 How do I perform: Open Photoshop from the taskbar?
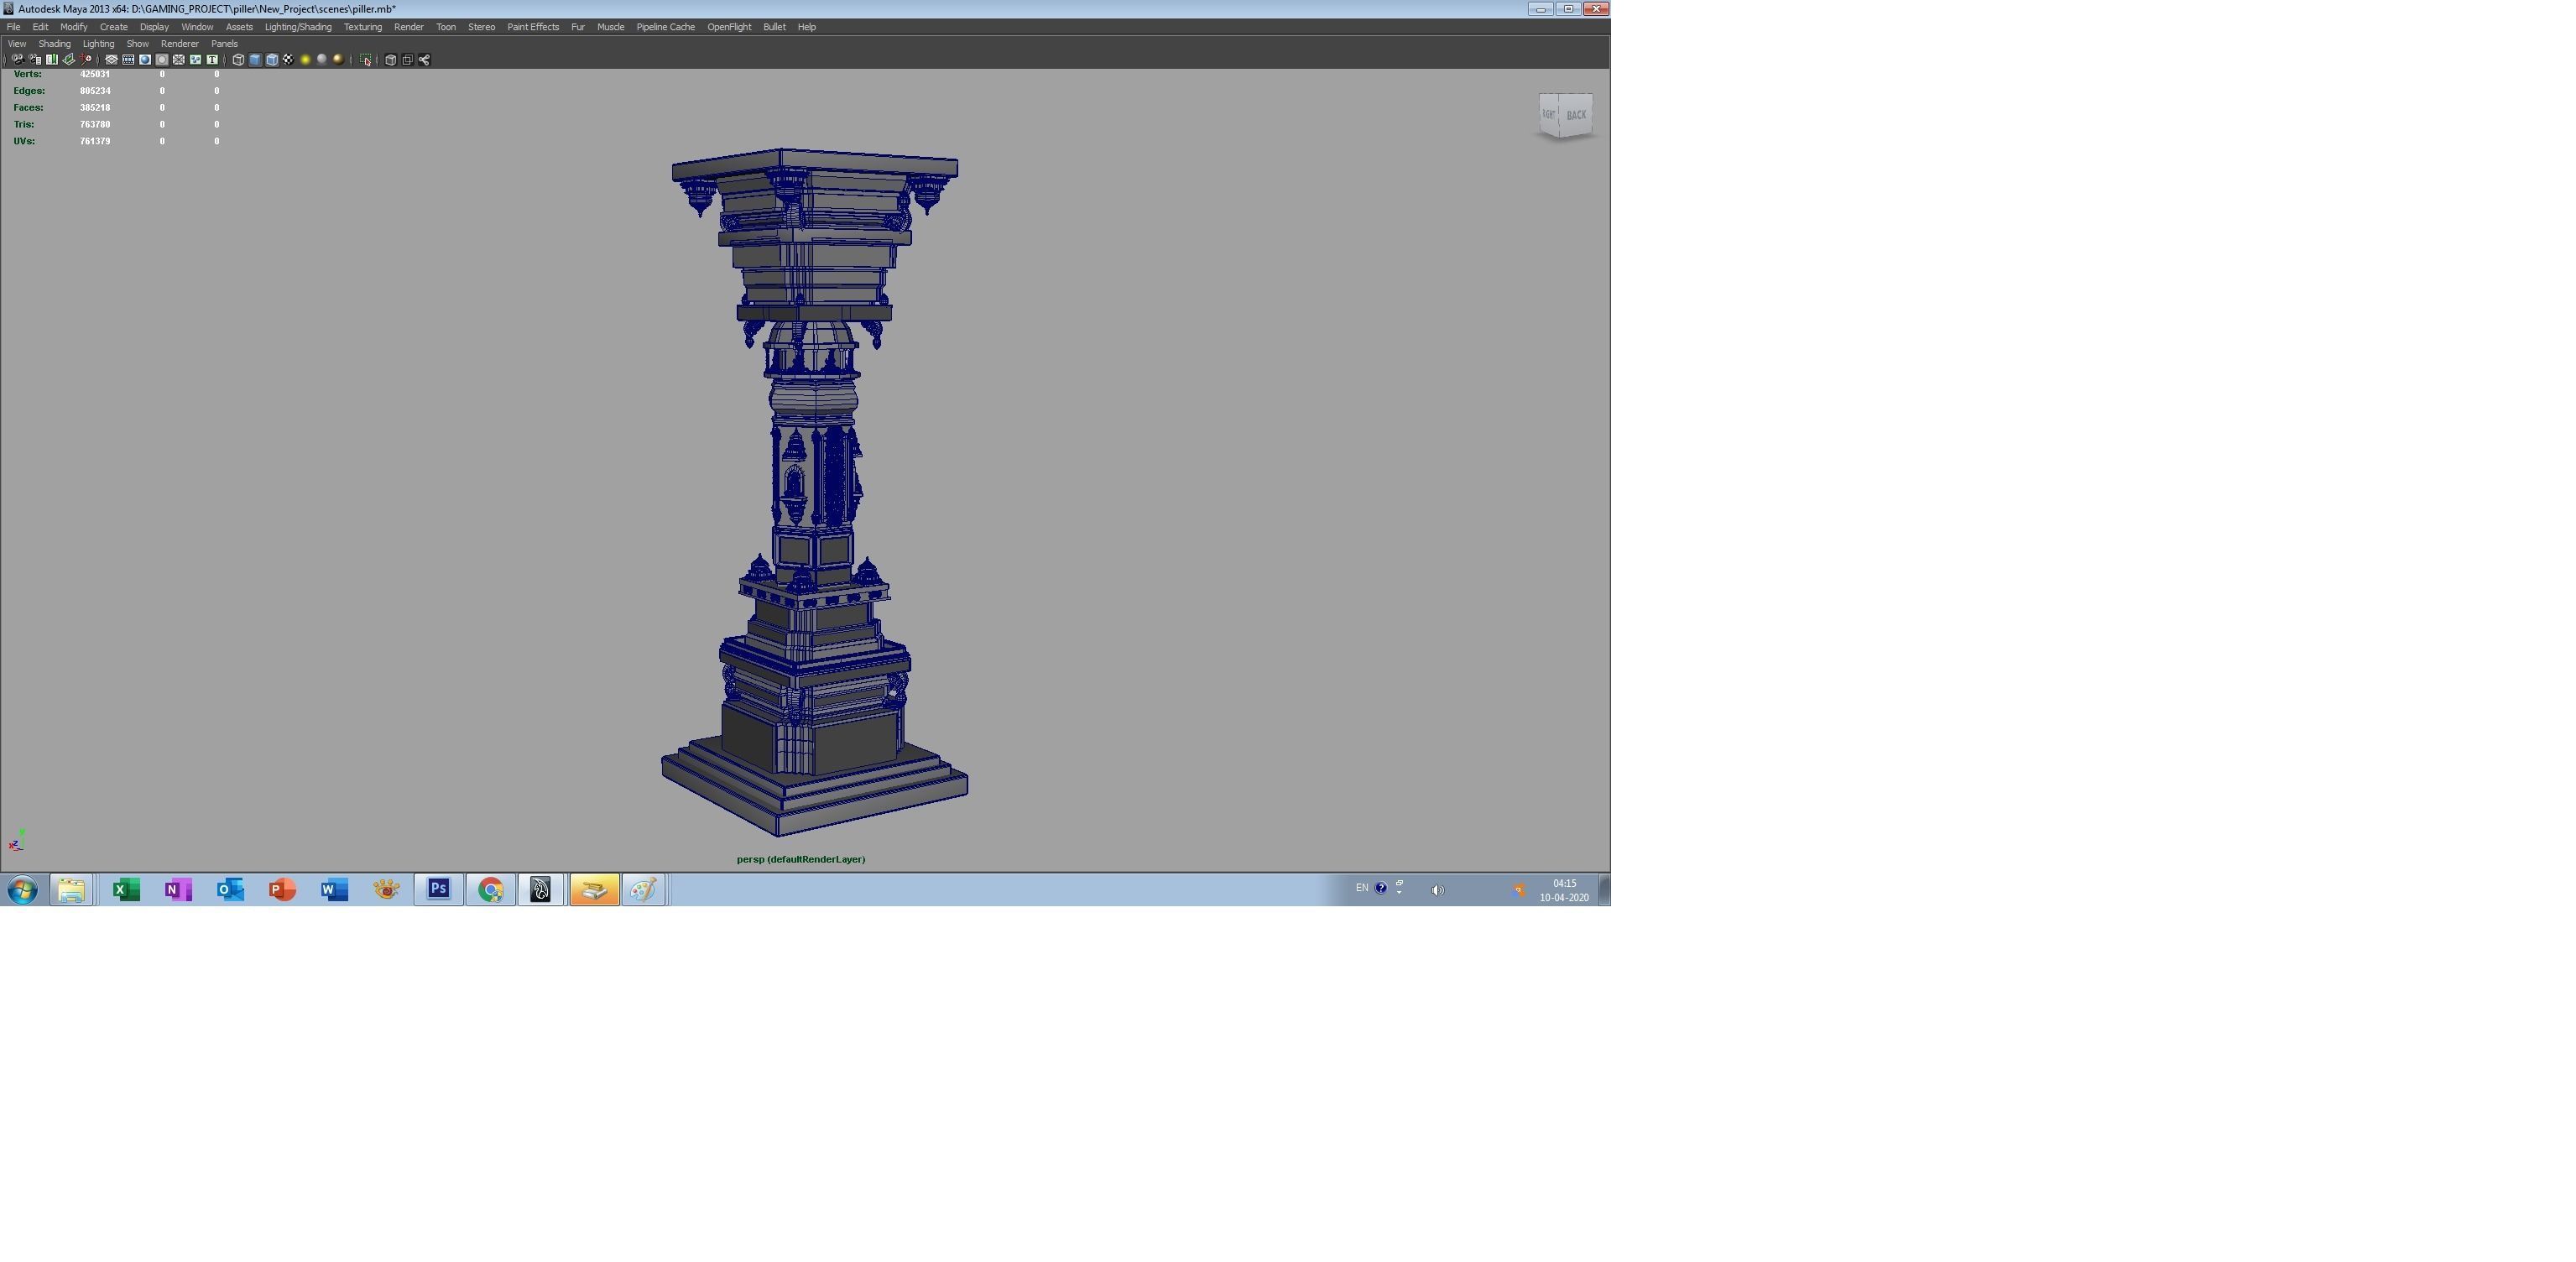tap(438, 890)
